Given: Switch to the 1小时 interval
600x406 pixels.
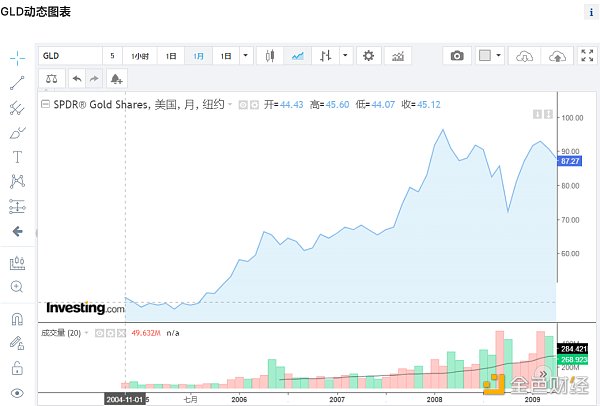Looking at the screenshot, I should [140, 56].
